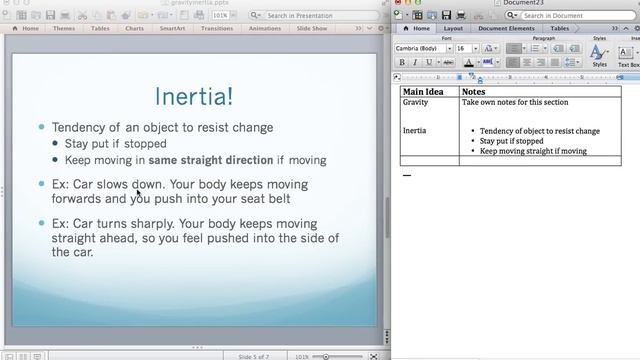This screenshot has width=640, height=360.
Task: Increase indent in Word ribbon
Action: pos(574,49)
